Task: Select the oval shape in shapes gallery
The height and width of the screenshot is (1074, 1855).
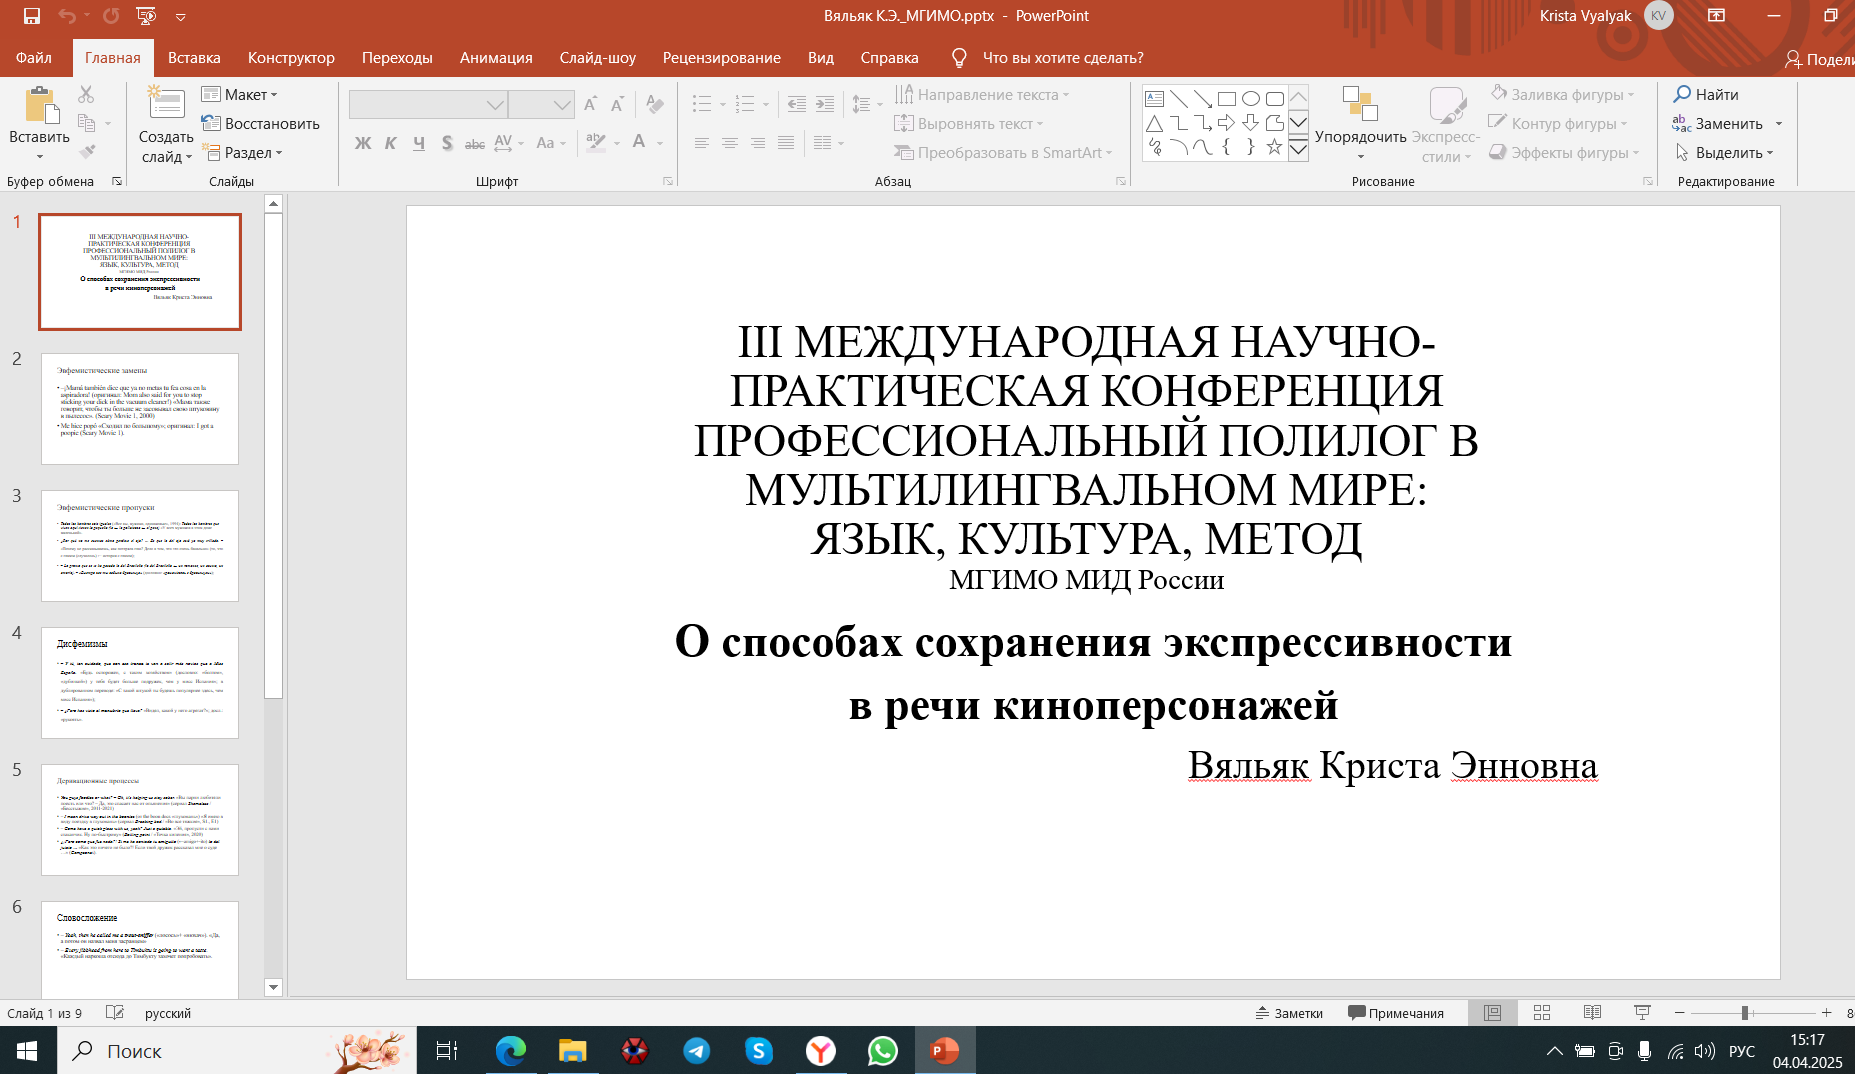Action: coord(1250,99)
